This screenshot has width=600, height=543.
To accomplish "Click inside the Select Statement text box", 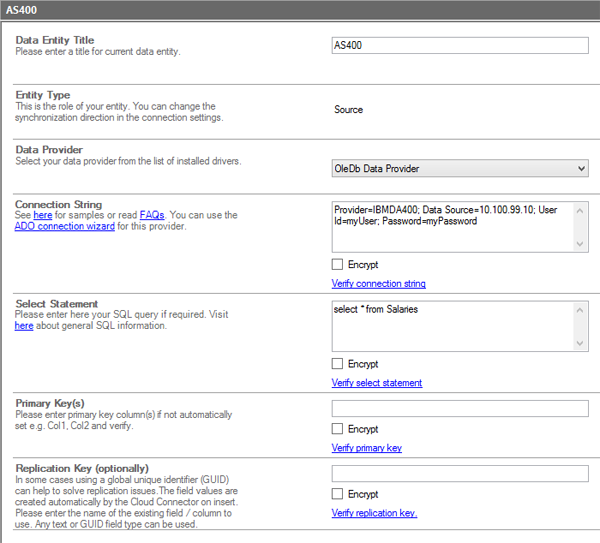I will [x=450, y=326].
